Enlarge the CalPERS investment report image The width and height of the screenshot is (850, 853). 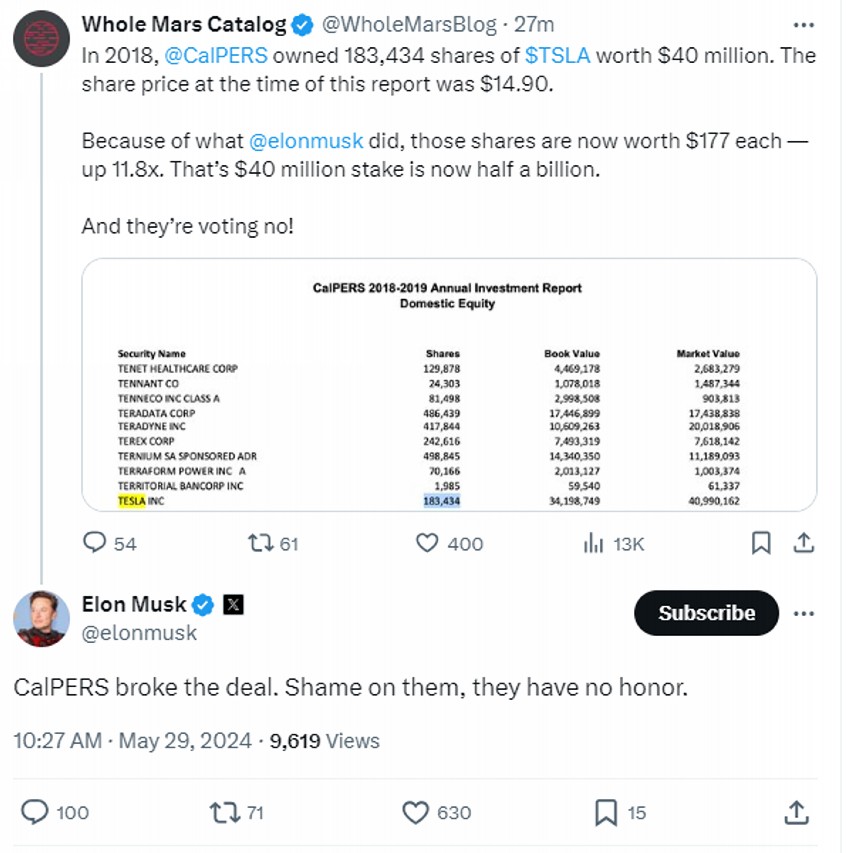(449, 385)
